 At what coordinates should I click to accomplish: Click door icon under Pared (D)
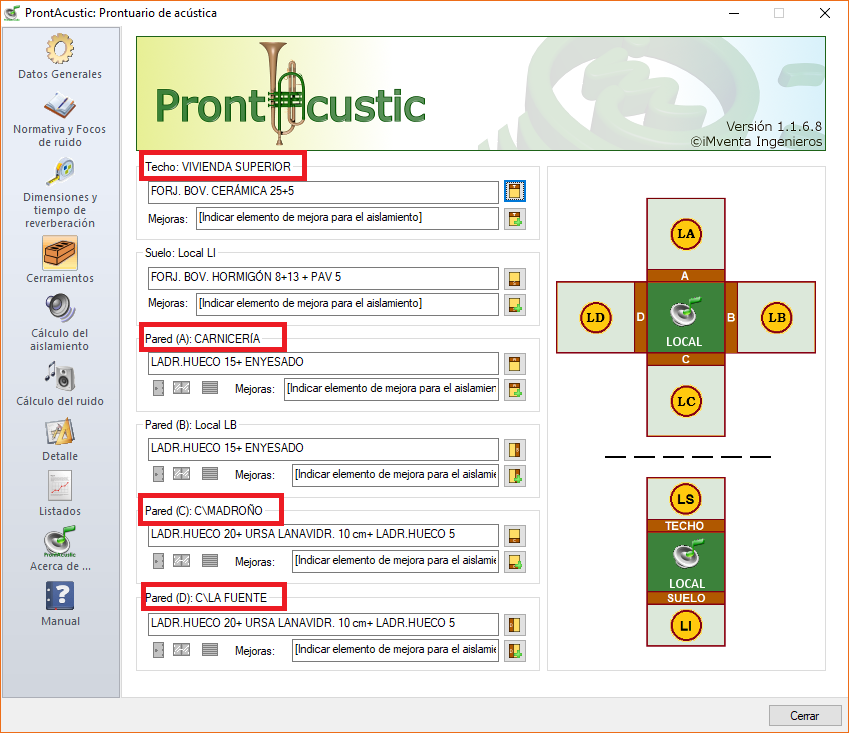pos(158,649)
